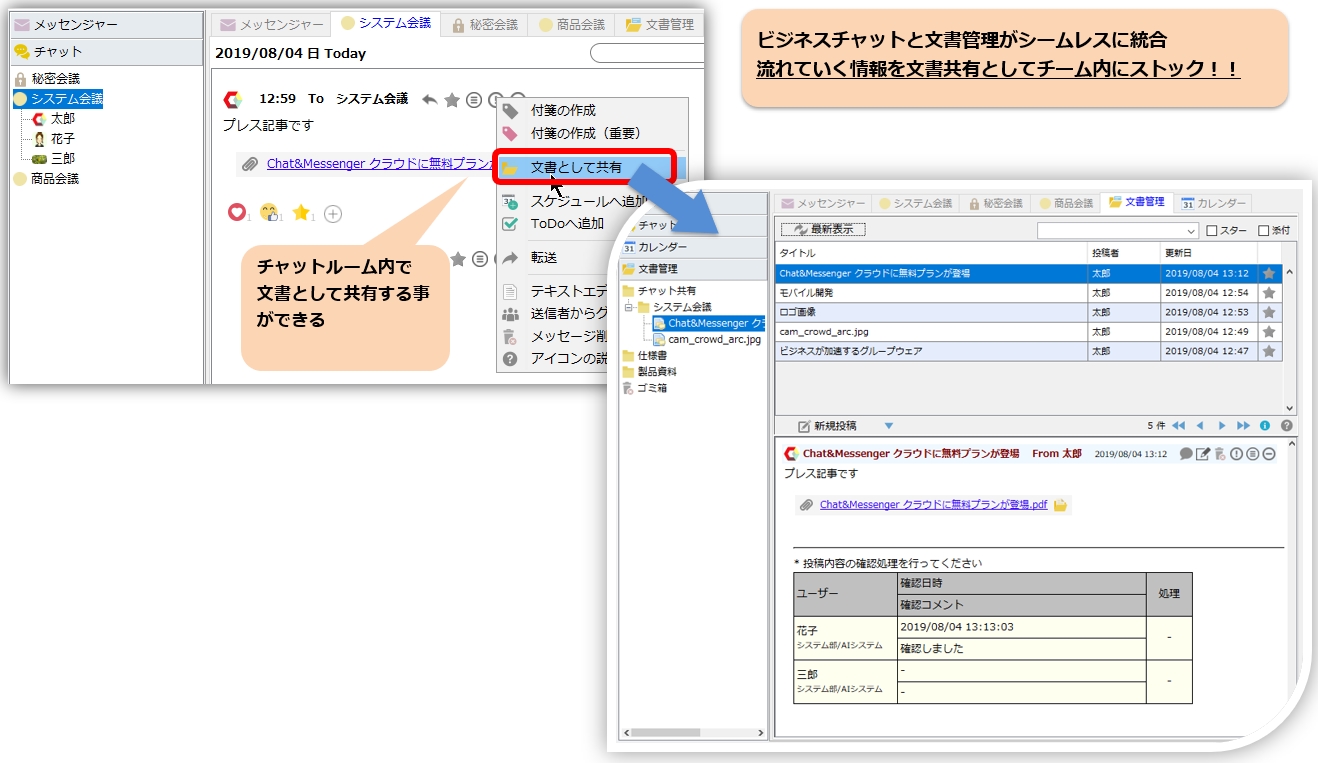Go to next page of documents

click(x=1222, y=426)
